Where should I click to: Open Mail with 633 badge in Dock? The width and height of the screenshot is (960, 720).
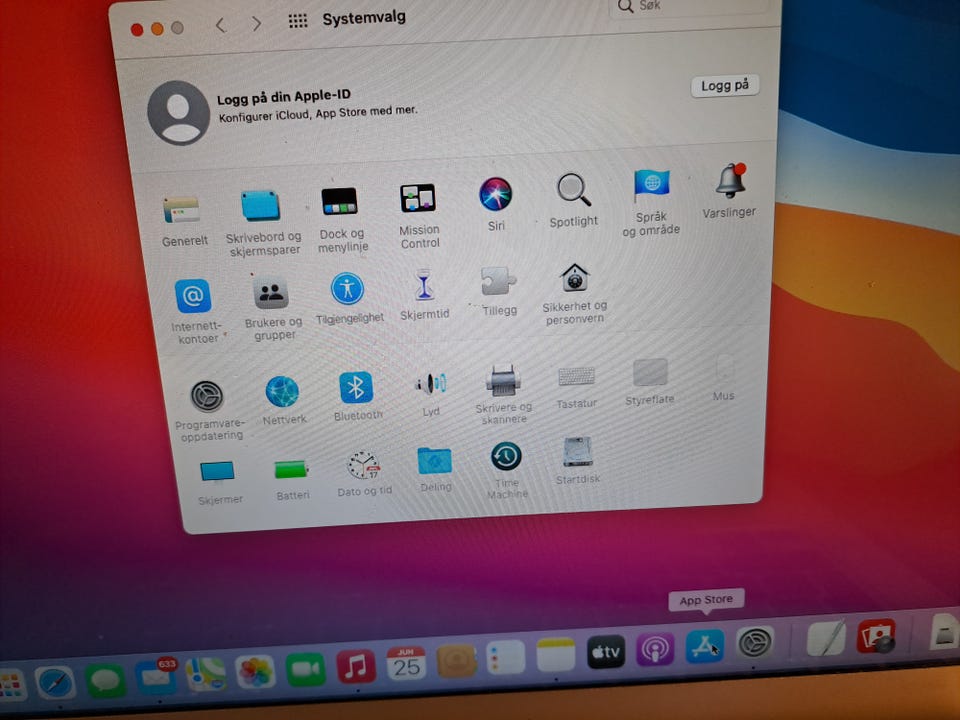[156, 675]
